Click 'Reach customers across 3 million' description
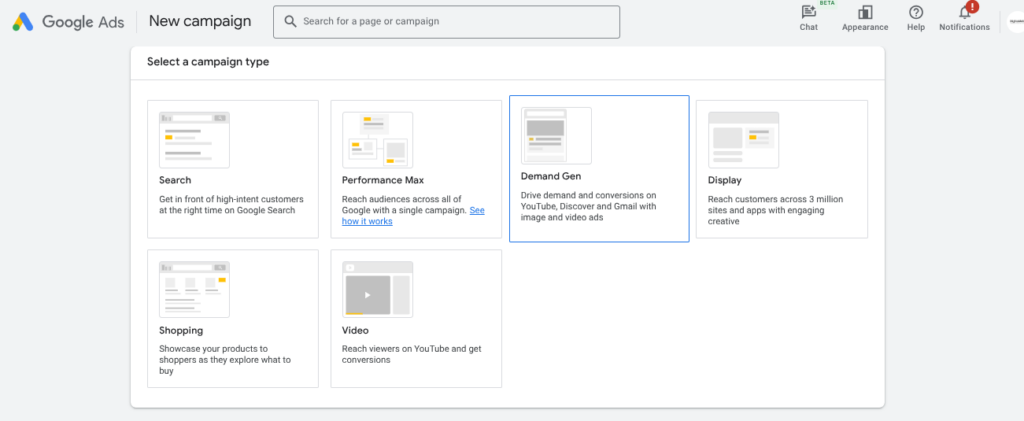This screenshot has height=421, width=1024. (775, 210)
